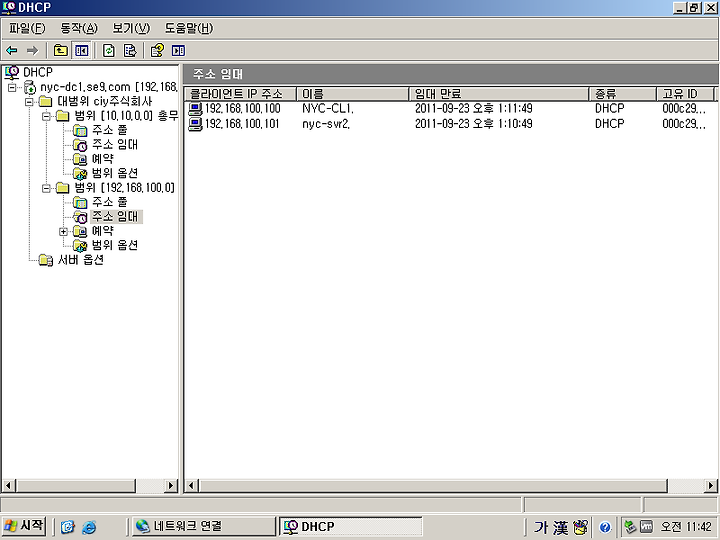Open help using the question mark toolbar icon
The image size is (720, 540).
tap(157, 51)
